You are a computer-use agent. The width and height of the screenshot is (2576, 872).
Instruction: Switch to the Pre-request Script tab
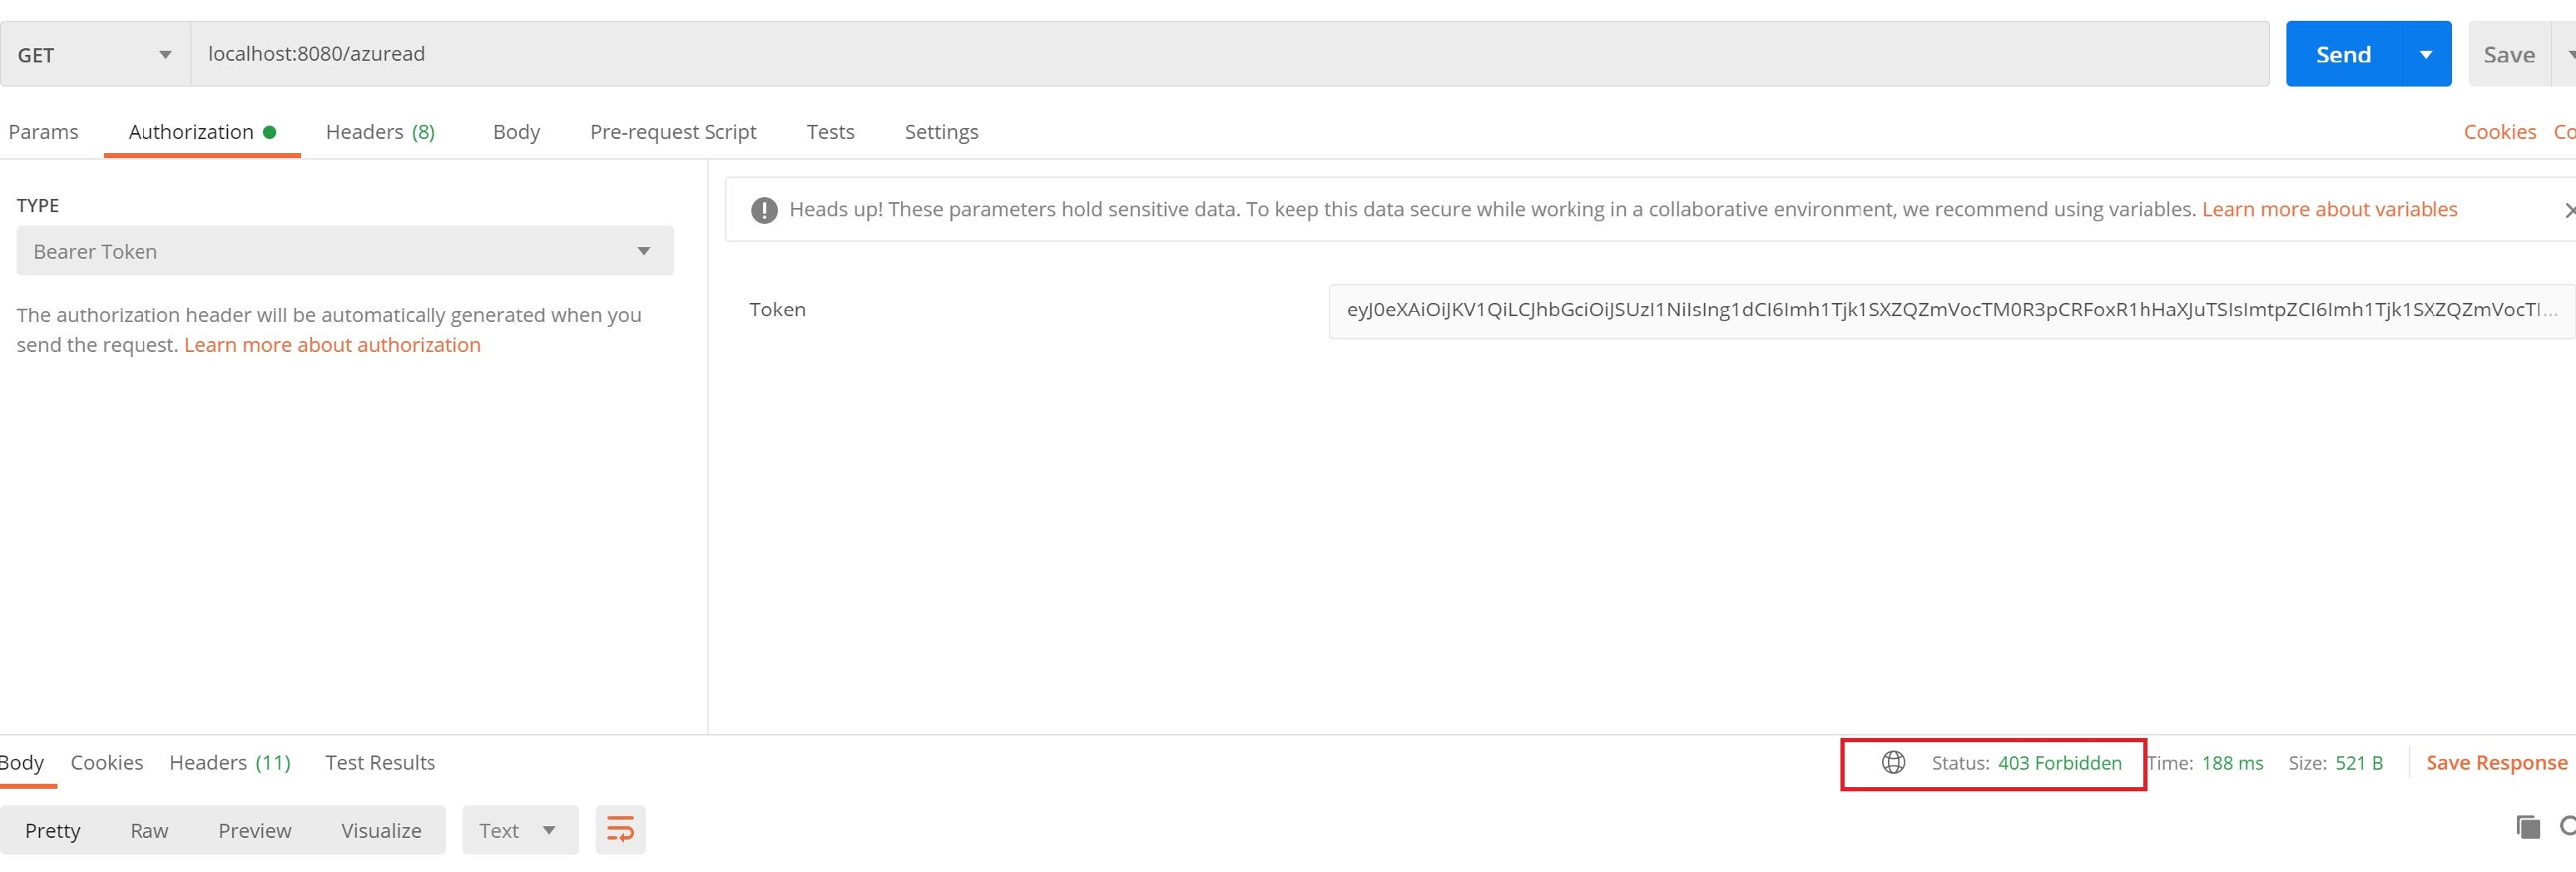(x=673, y=131)
